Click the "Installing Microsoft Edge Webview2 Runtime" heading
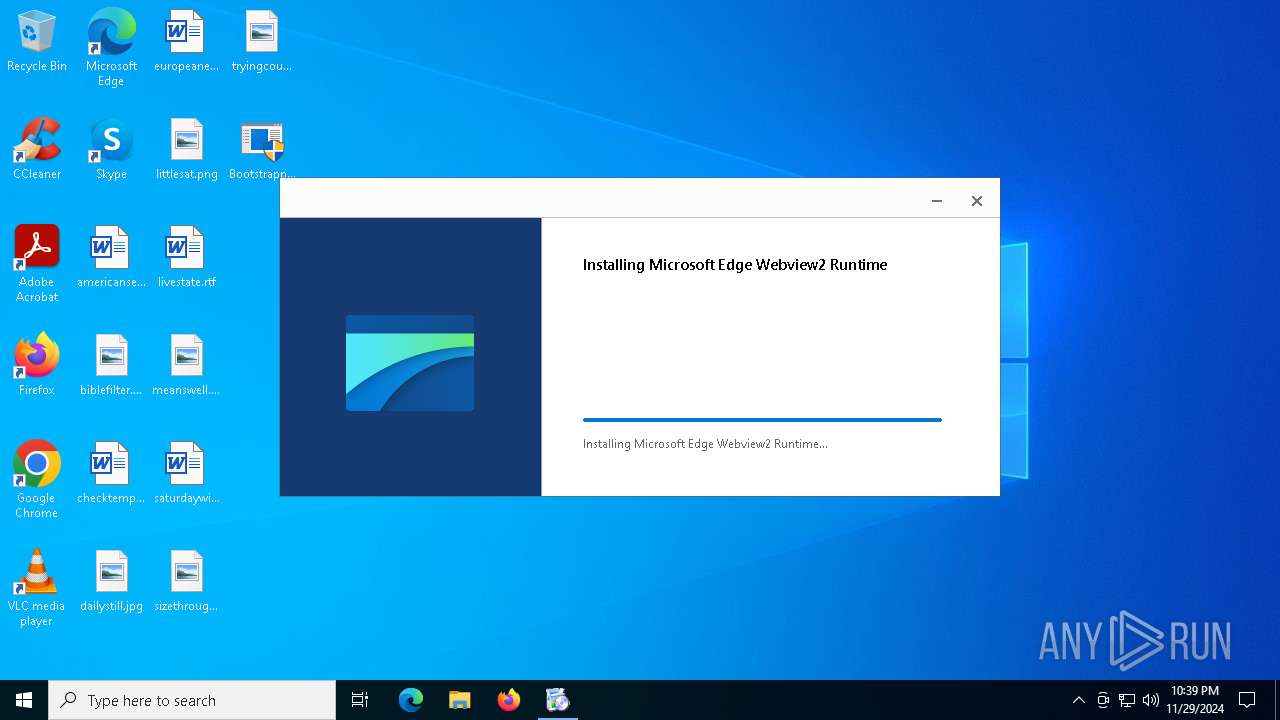 735,265
